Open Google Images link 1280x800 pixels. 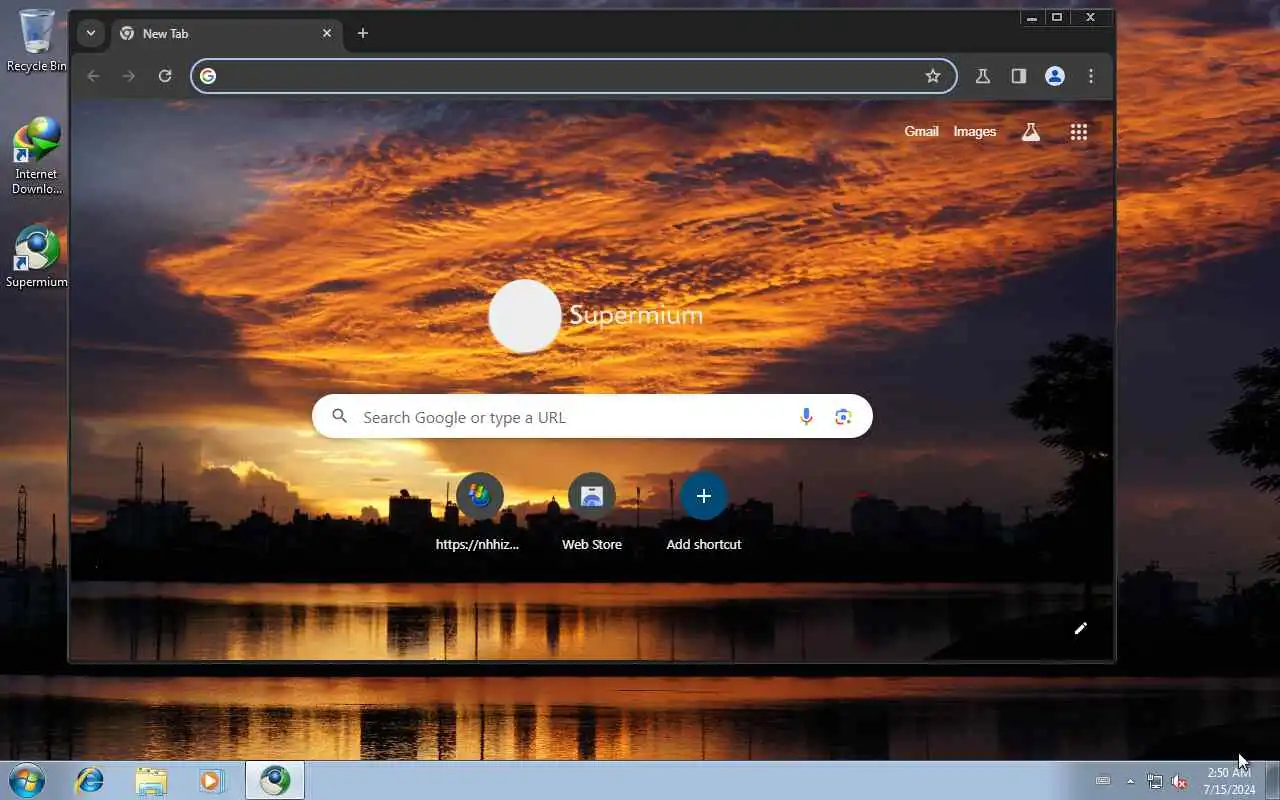pyautogui.click(x=975, y=131)
